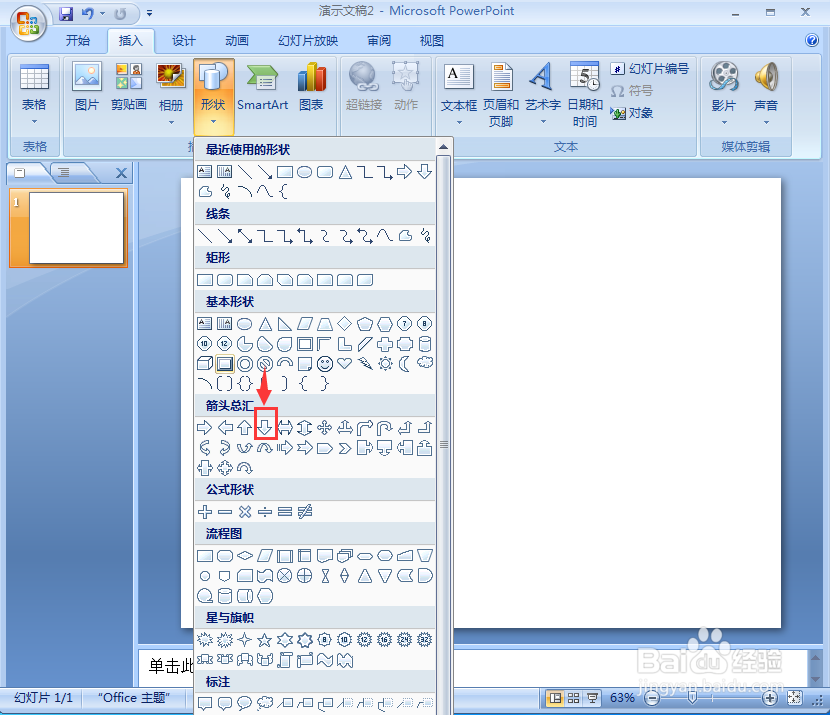Undo last action in quick access toolbar
Viewport: 830px width, 715px height.
pyautogui.click(x=87, y=13)
